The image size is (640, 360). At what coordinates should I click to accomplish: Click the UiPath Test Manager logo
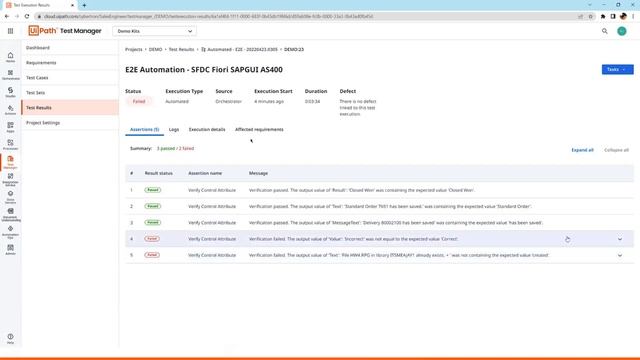click(x=65, y=31)
